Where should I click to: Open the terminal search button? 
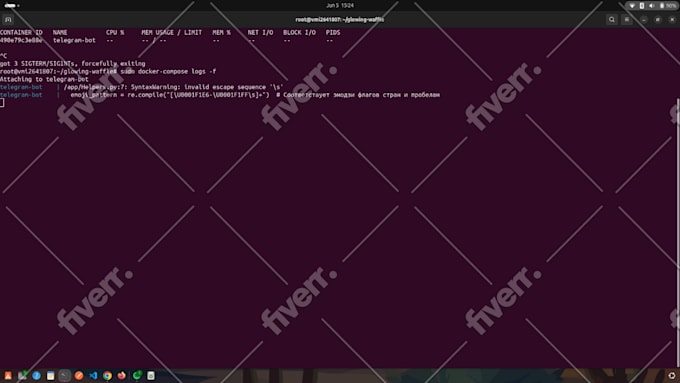[x=611, y=20]
